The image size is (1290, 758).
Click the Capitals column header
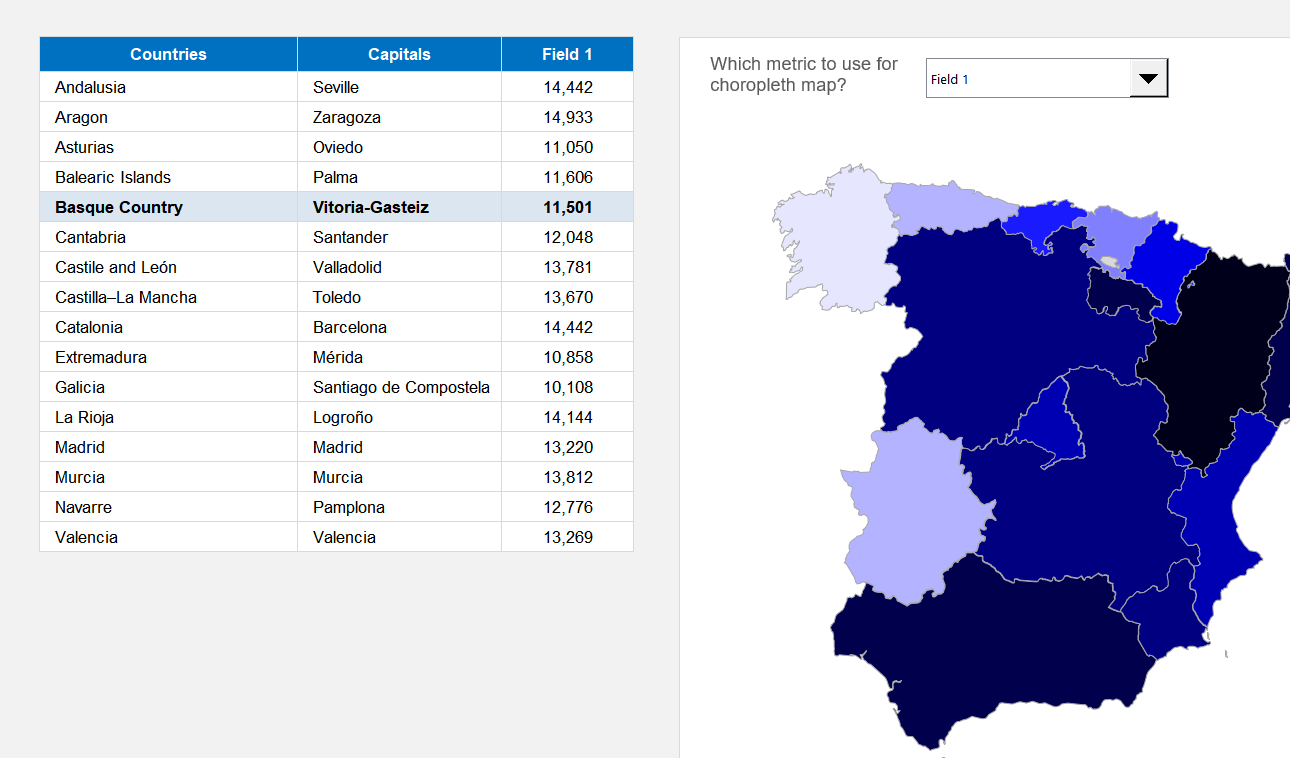pyautogui.click(x=398, y=54)
